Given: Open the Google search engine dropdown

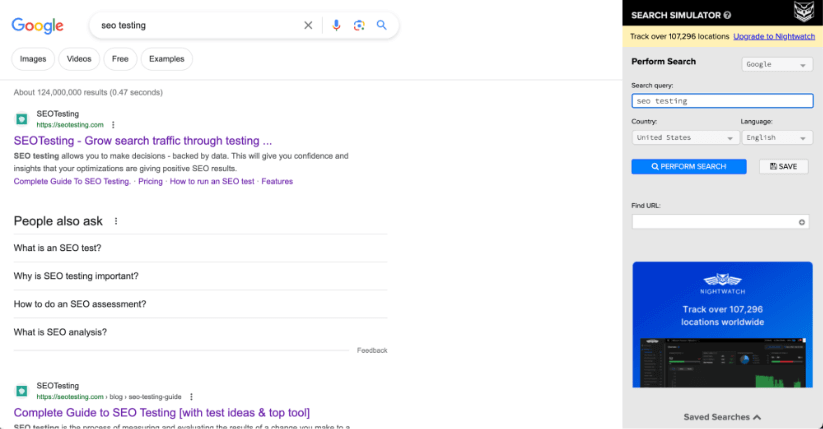Looking at the screenshot, I should tap(776, 65).
